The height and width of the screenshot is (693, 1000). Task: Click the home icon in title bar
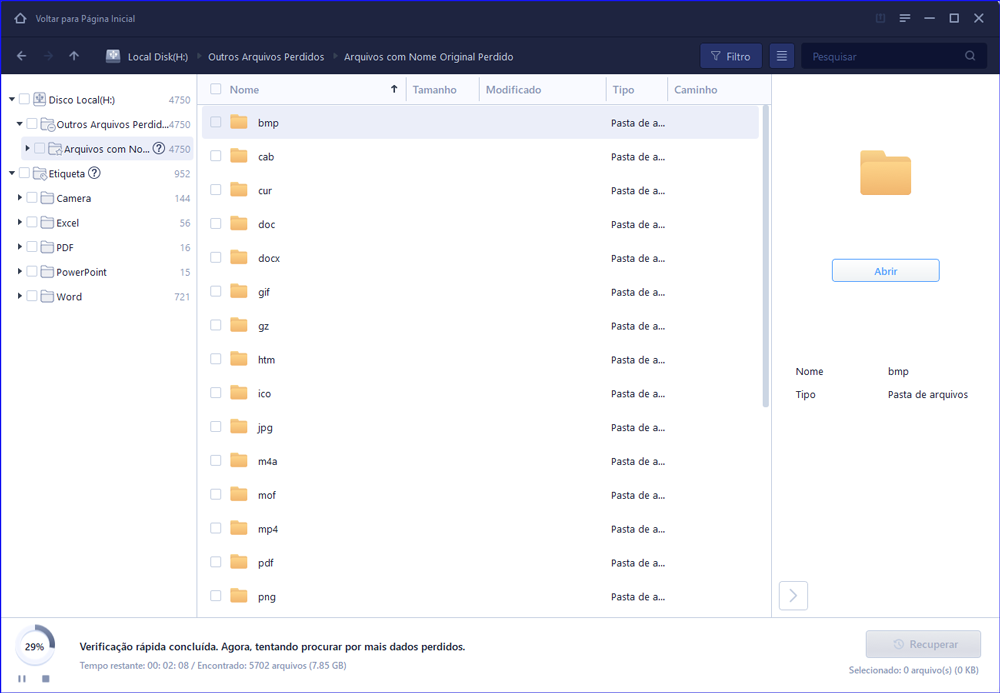[x=20, y=18]
